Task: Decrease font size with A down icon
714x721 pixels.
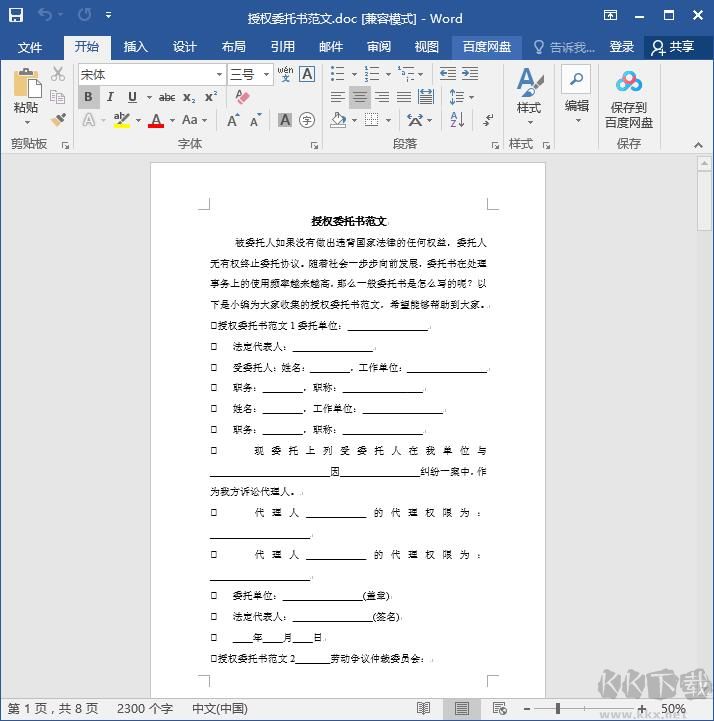Action: tap(255, 120)
